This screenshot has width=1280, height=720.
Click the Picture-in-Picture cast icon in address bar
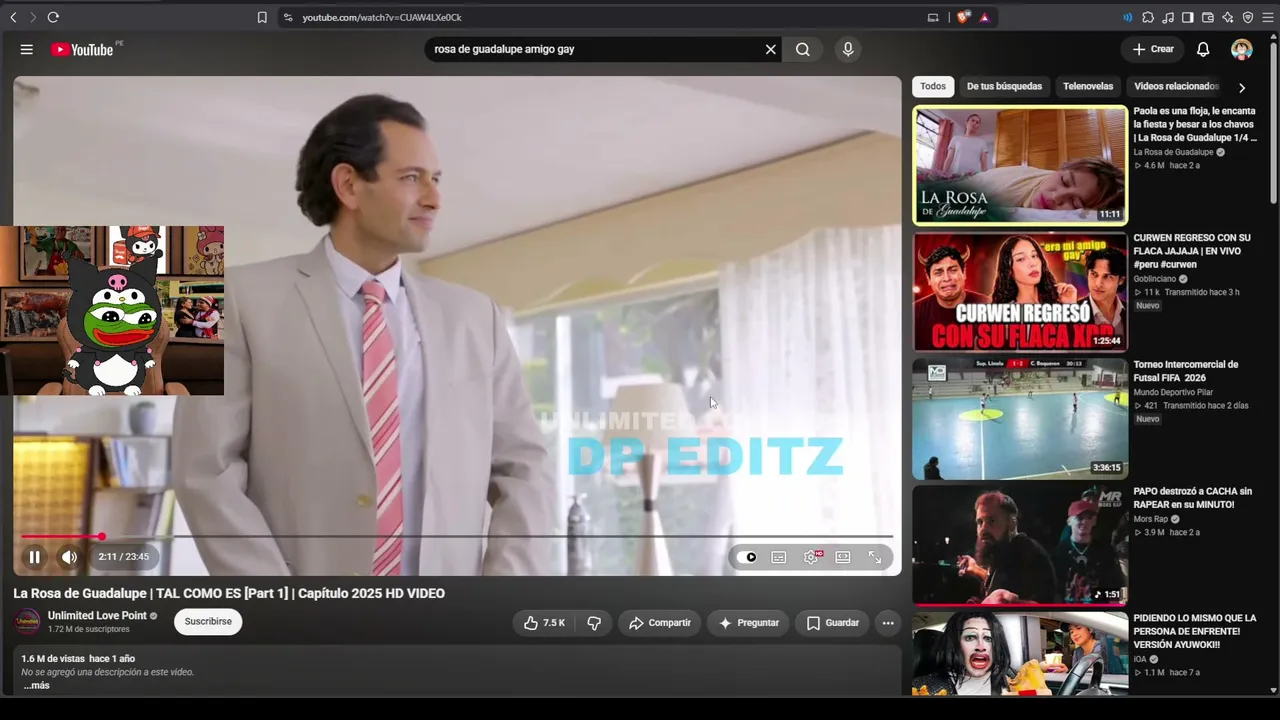point(933,17)
